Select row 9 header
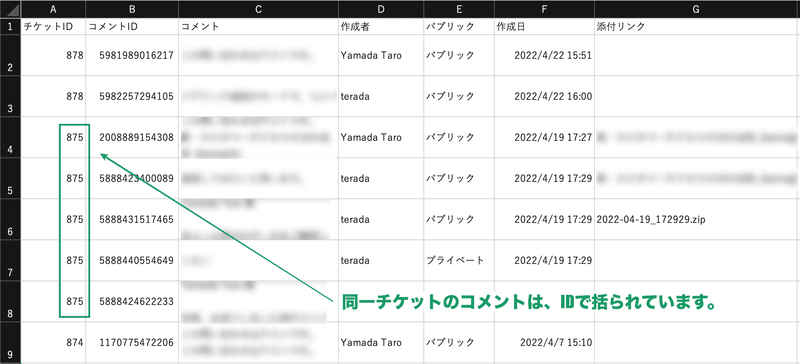The image size is (800, 364). (x=10, y=343)
